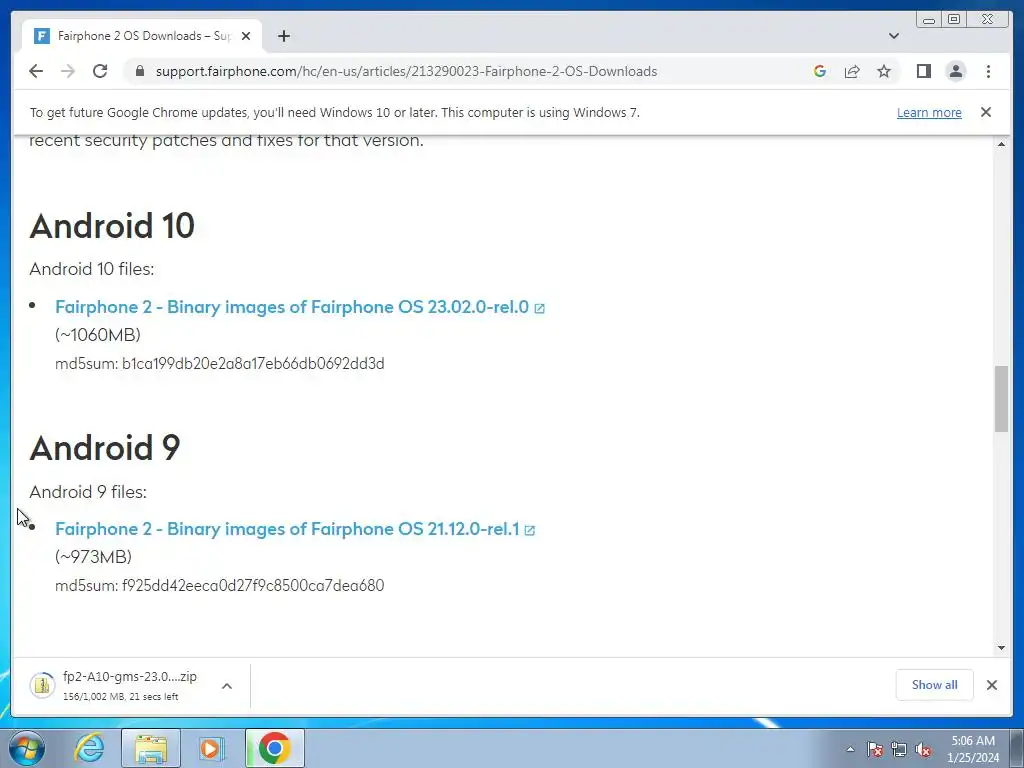The height and width of the screenshot is (768, 1024).
Task: Click the forward navigation arrow
Action: point(68,71)
